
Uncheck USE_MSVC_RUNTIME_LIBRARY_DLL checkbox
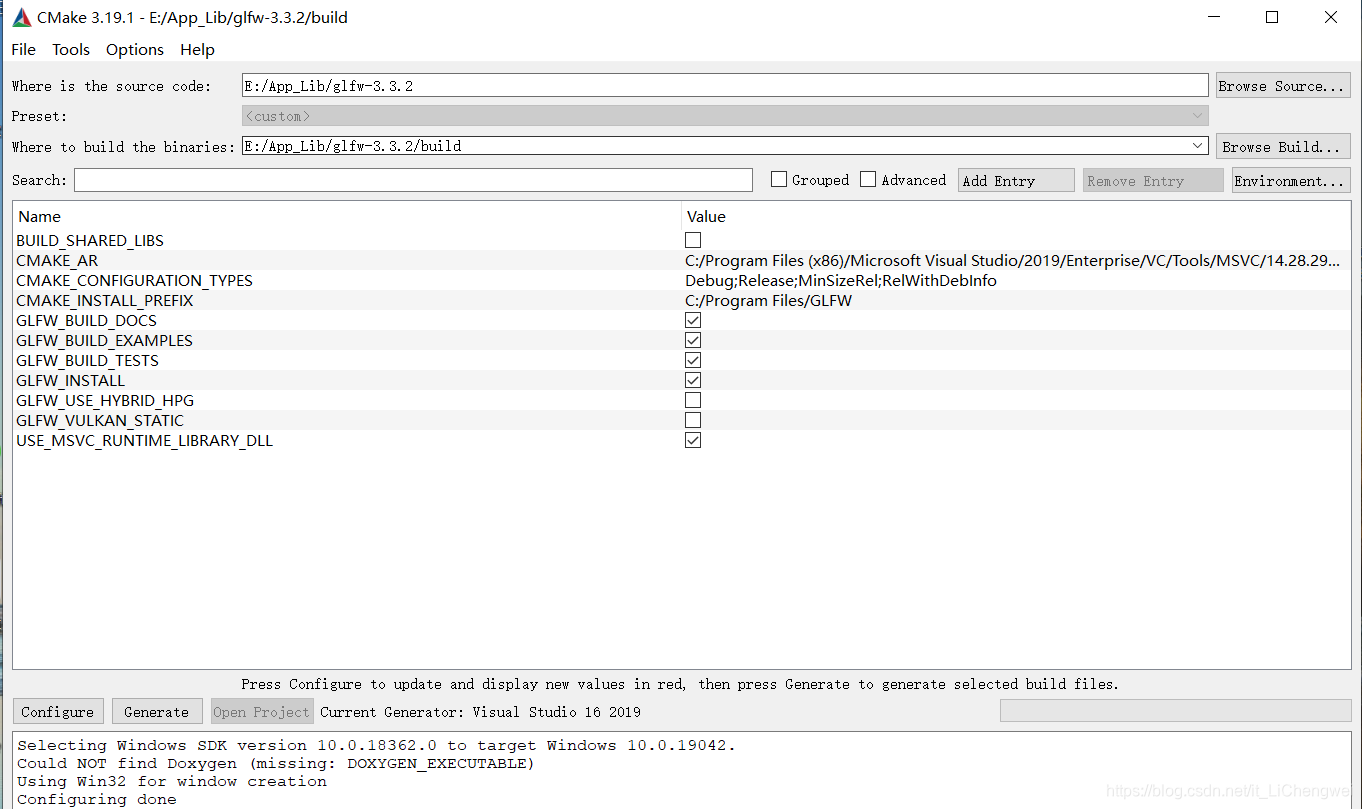[693, 440]
